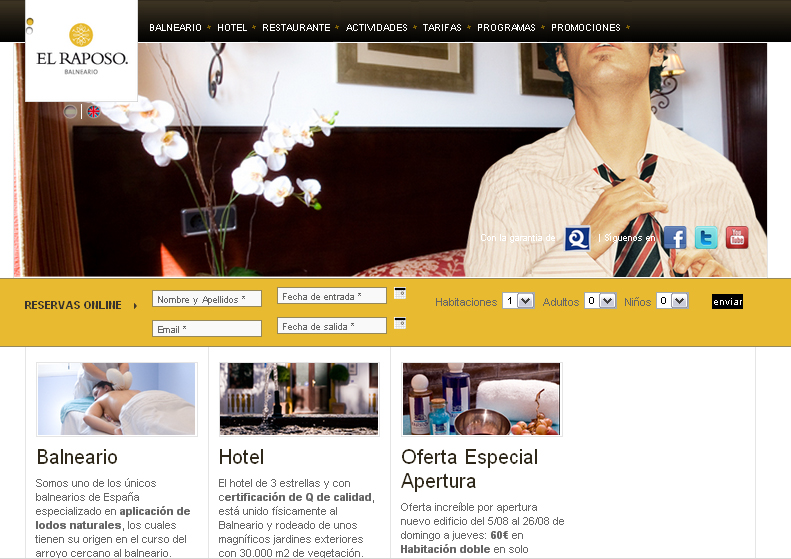Select the white slide indicator dot
Screen dimensions: 791x559
tap(30, 31)
